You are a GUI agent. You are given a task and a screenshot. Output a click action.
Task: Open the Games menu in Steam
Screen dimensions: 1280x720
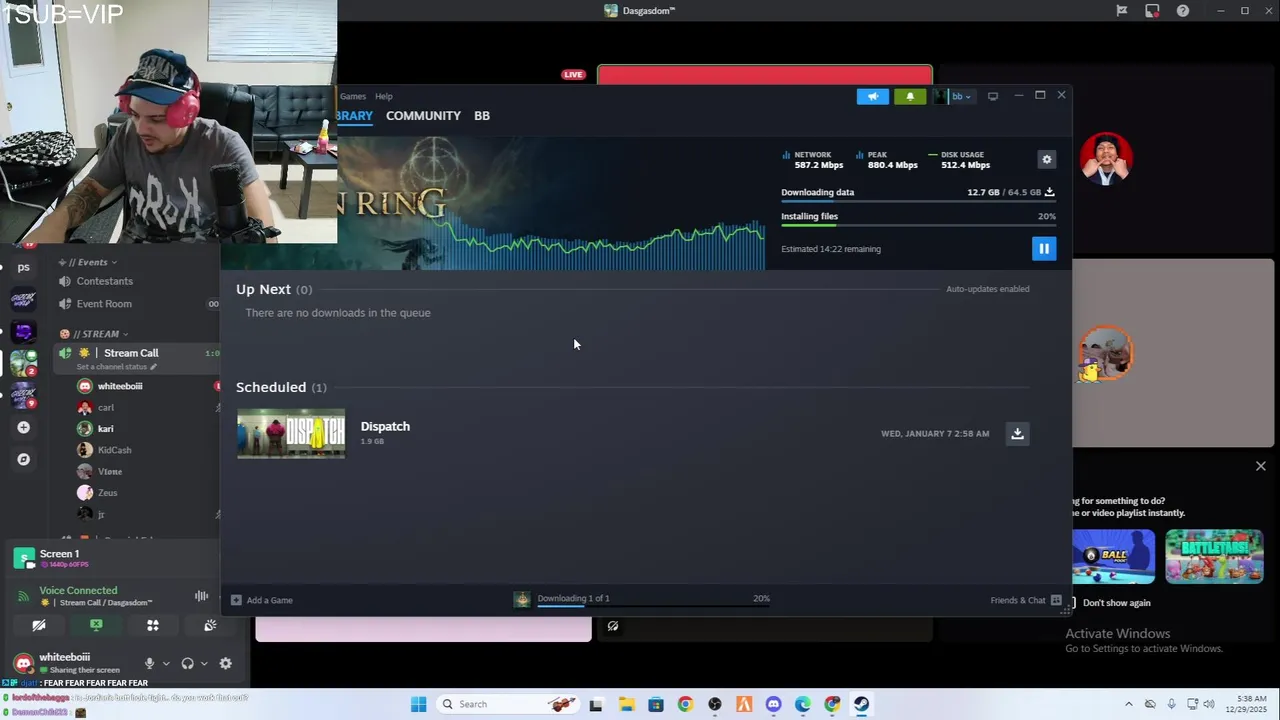tap(353, 96)
